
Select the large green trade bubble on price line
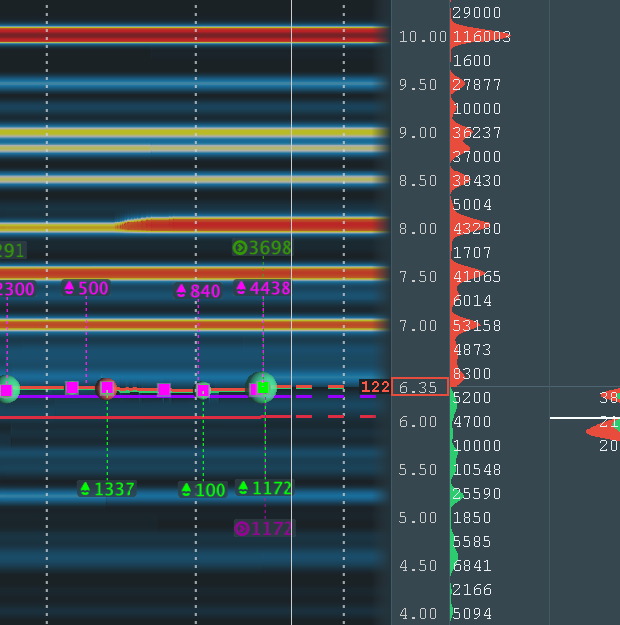click(x=262, y=387)
